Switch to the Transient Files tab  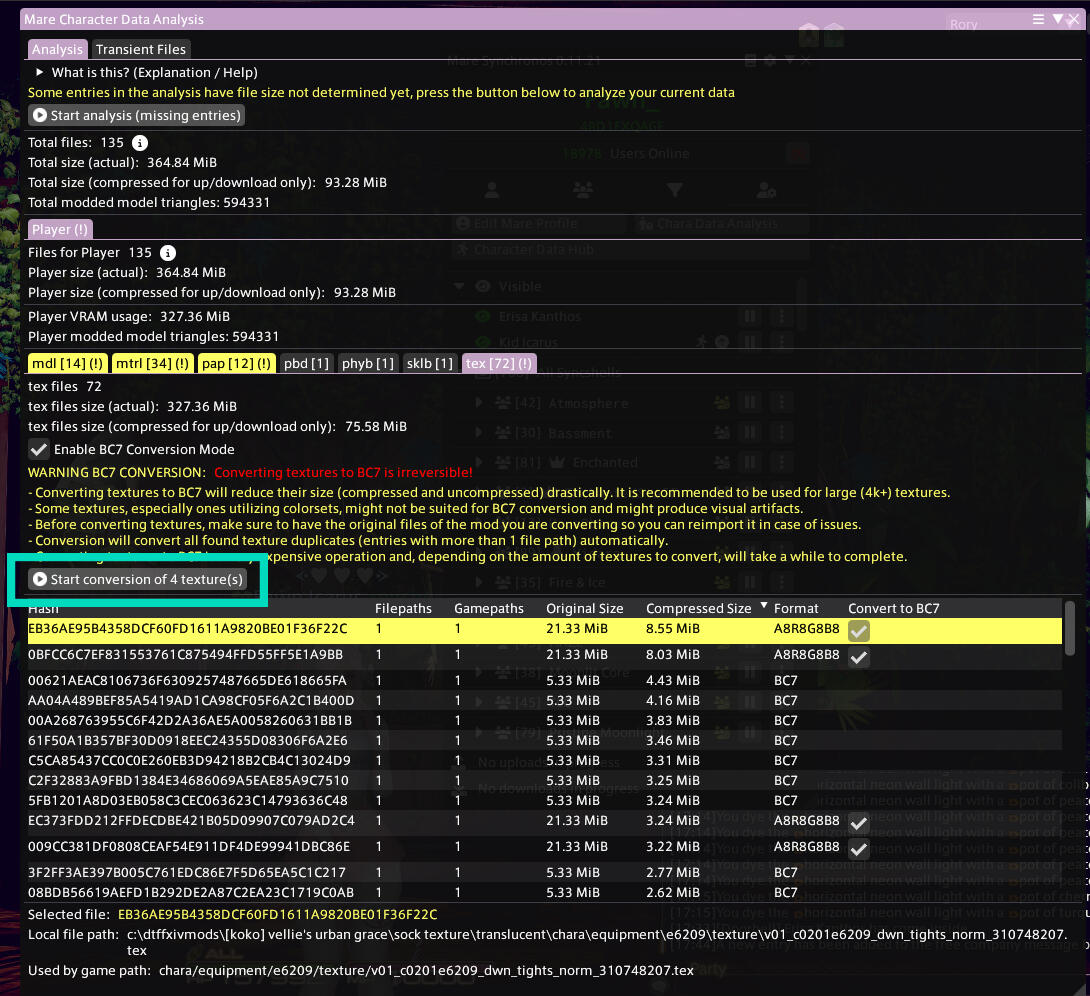pyautogui.click(x=140, y=49)
